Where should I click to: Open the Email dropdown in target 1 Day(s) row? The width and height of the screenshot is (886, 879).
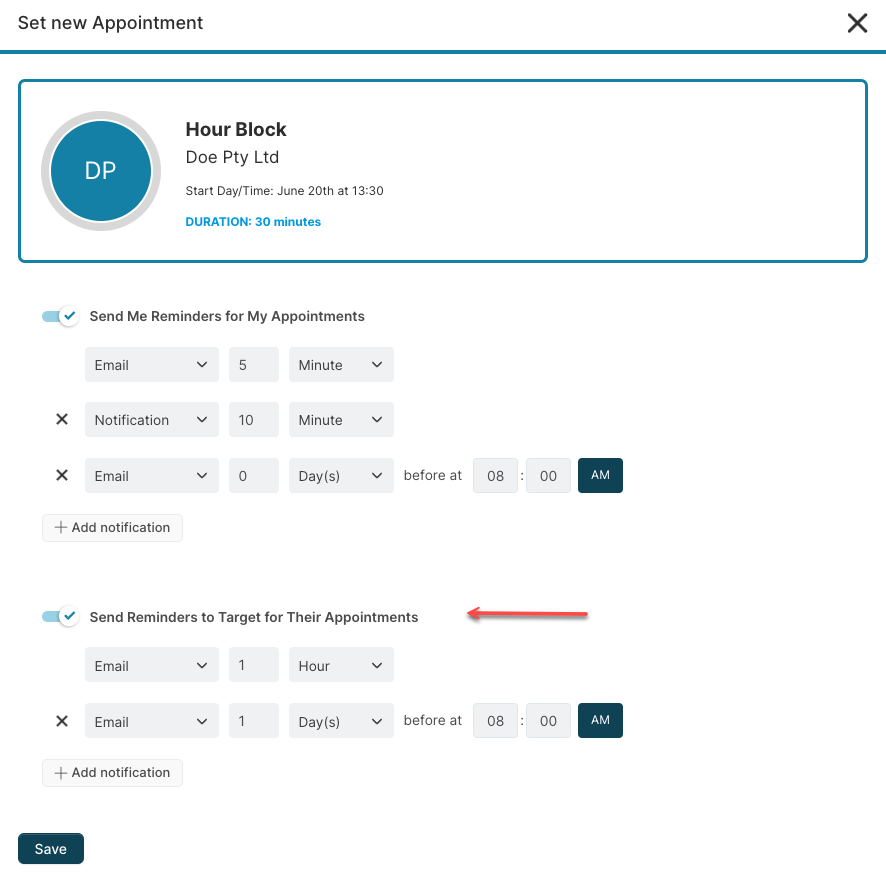[151, 720]
